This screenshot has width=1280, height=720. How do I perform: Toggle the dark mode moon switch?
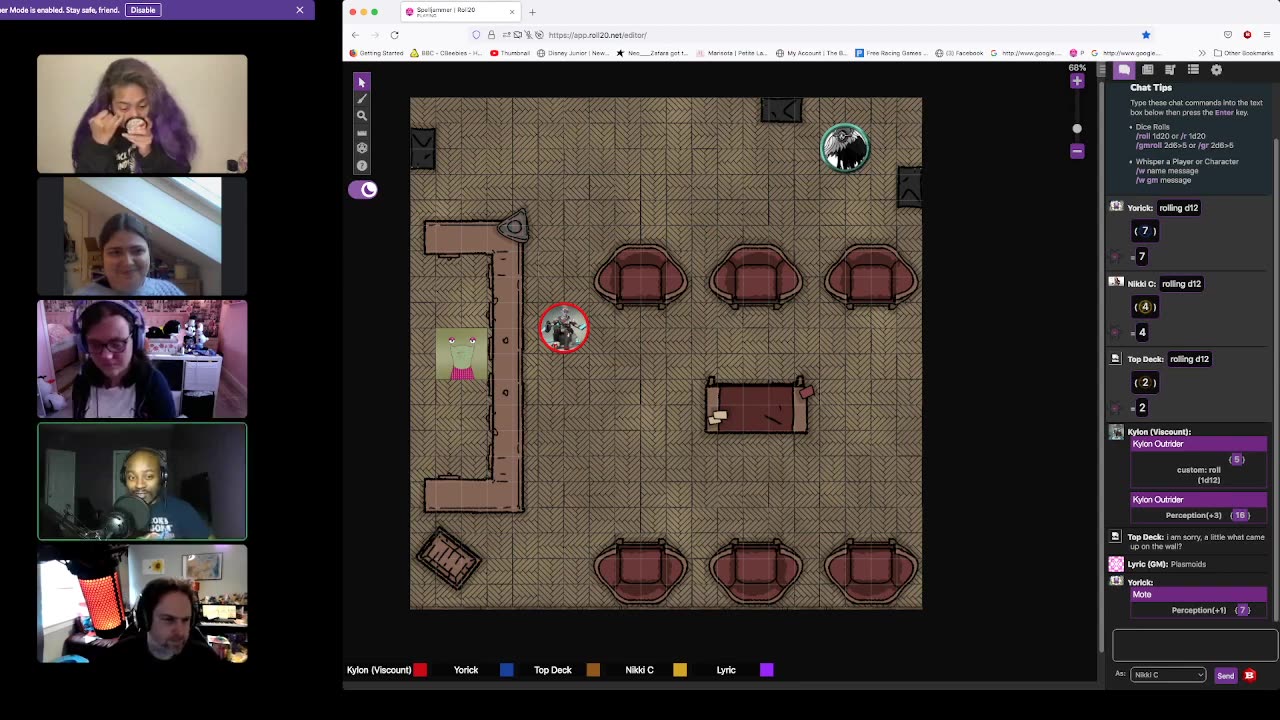[x=363, y=189]
